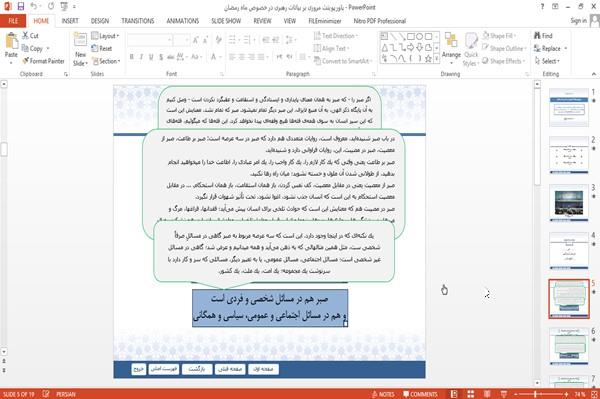Click the highlighted blue text box on slide
Viewport: 600px width, 399px height.
(x=270, y=308)
